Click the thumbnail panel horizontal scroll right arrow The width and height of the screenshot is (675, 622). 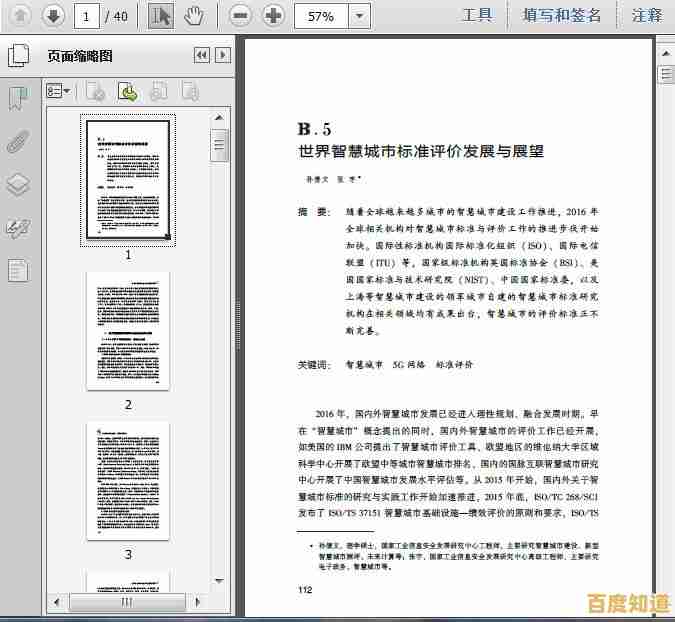(x=198, y=601)
